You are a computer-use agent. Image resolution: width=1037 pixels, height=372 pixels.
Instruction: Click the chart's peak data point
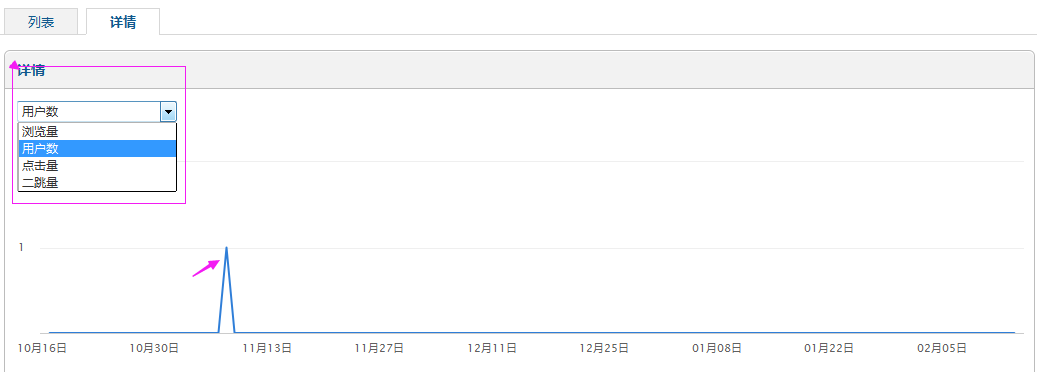[227, 248]
